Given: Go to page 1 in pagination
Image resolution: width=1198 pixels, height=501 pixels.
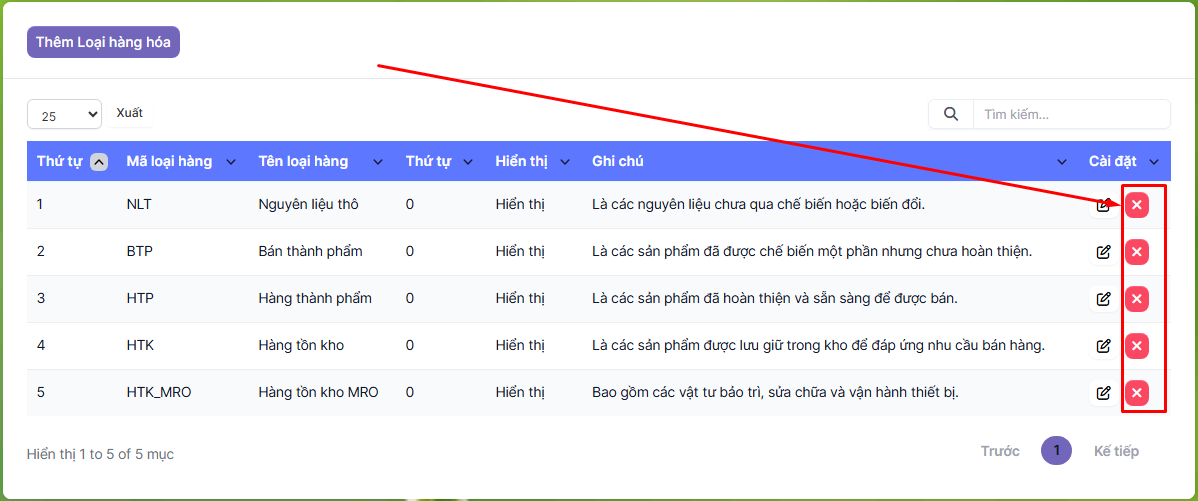Looking at the screenshot, I should (1056, 451).
